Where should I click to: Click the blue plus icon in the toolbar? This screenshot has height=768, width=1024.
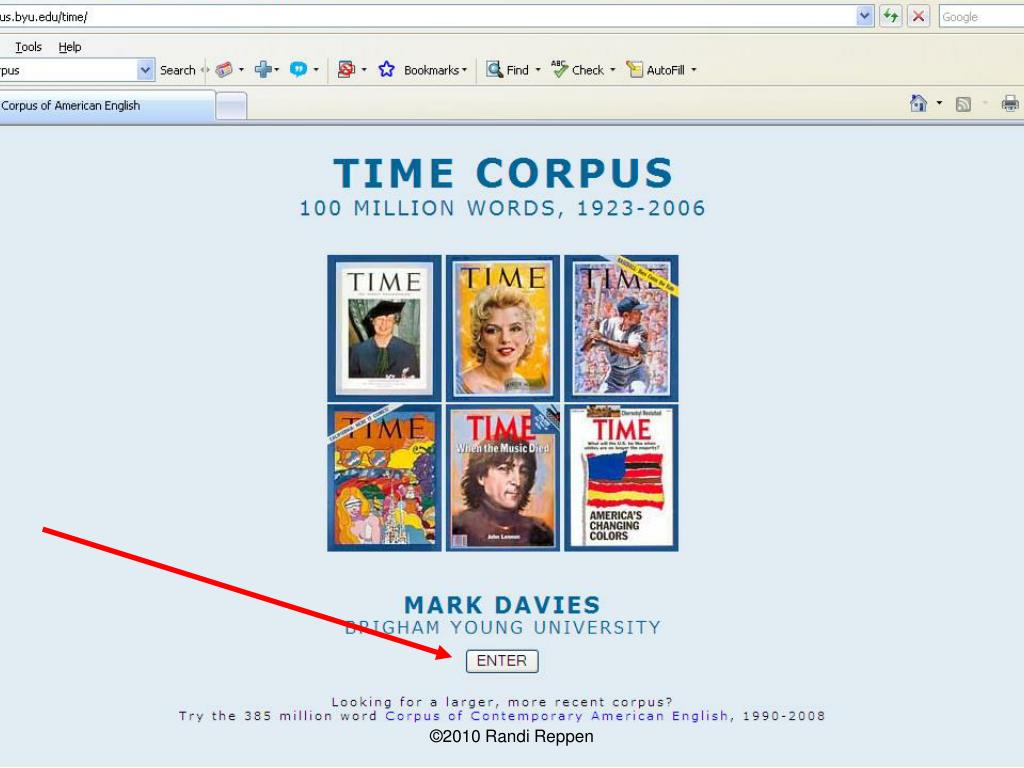[x=263, y=69]
